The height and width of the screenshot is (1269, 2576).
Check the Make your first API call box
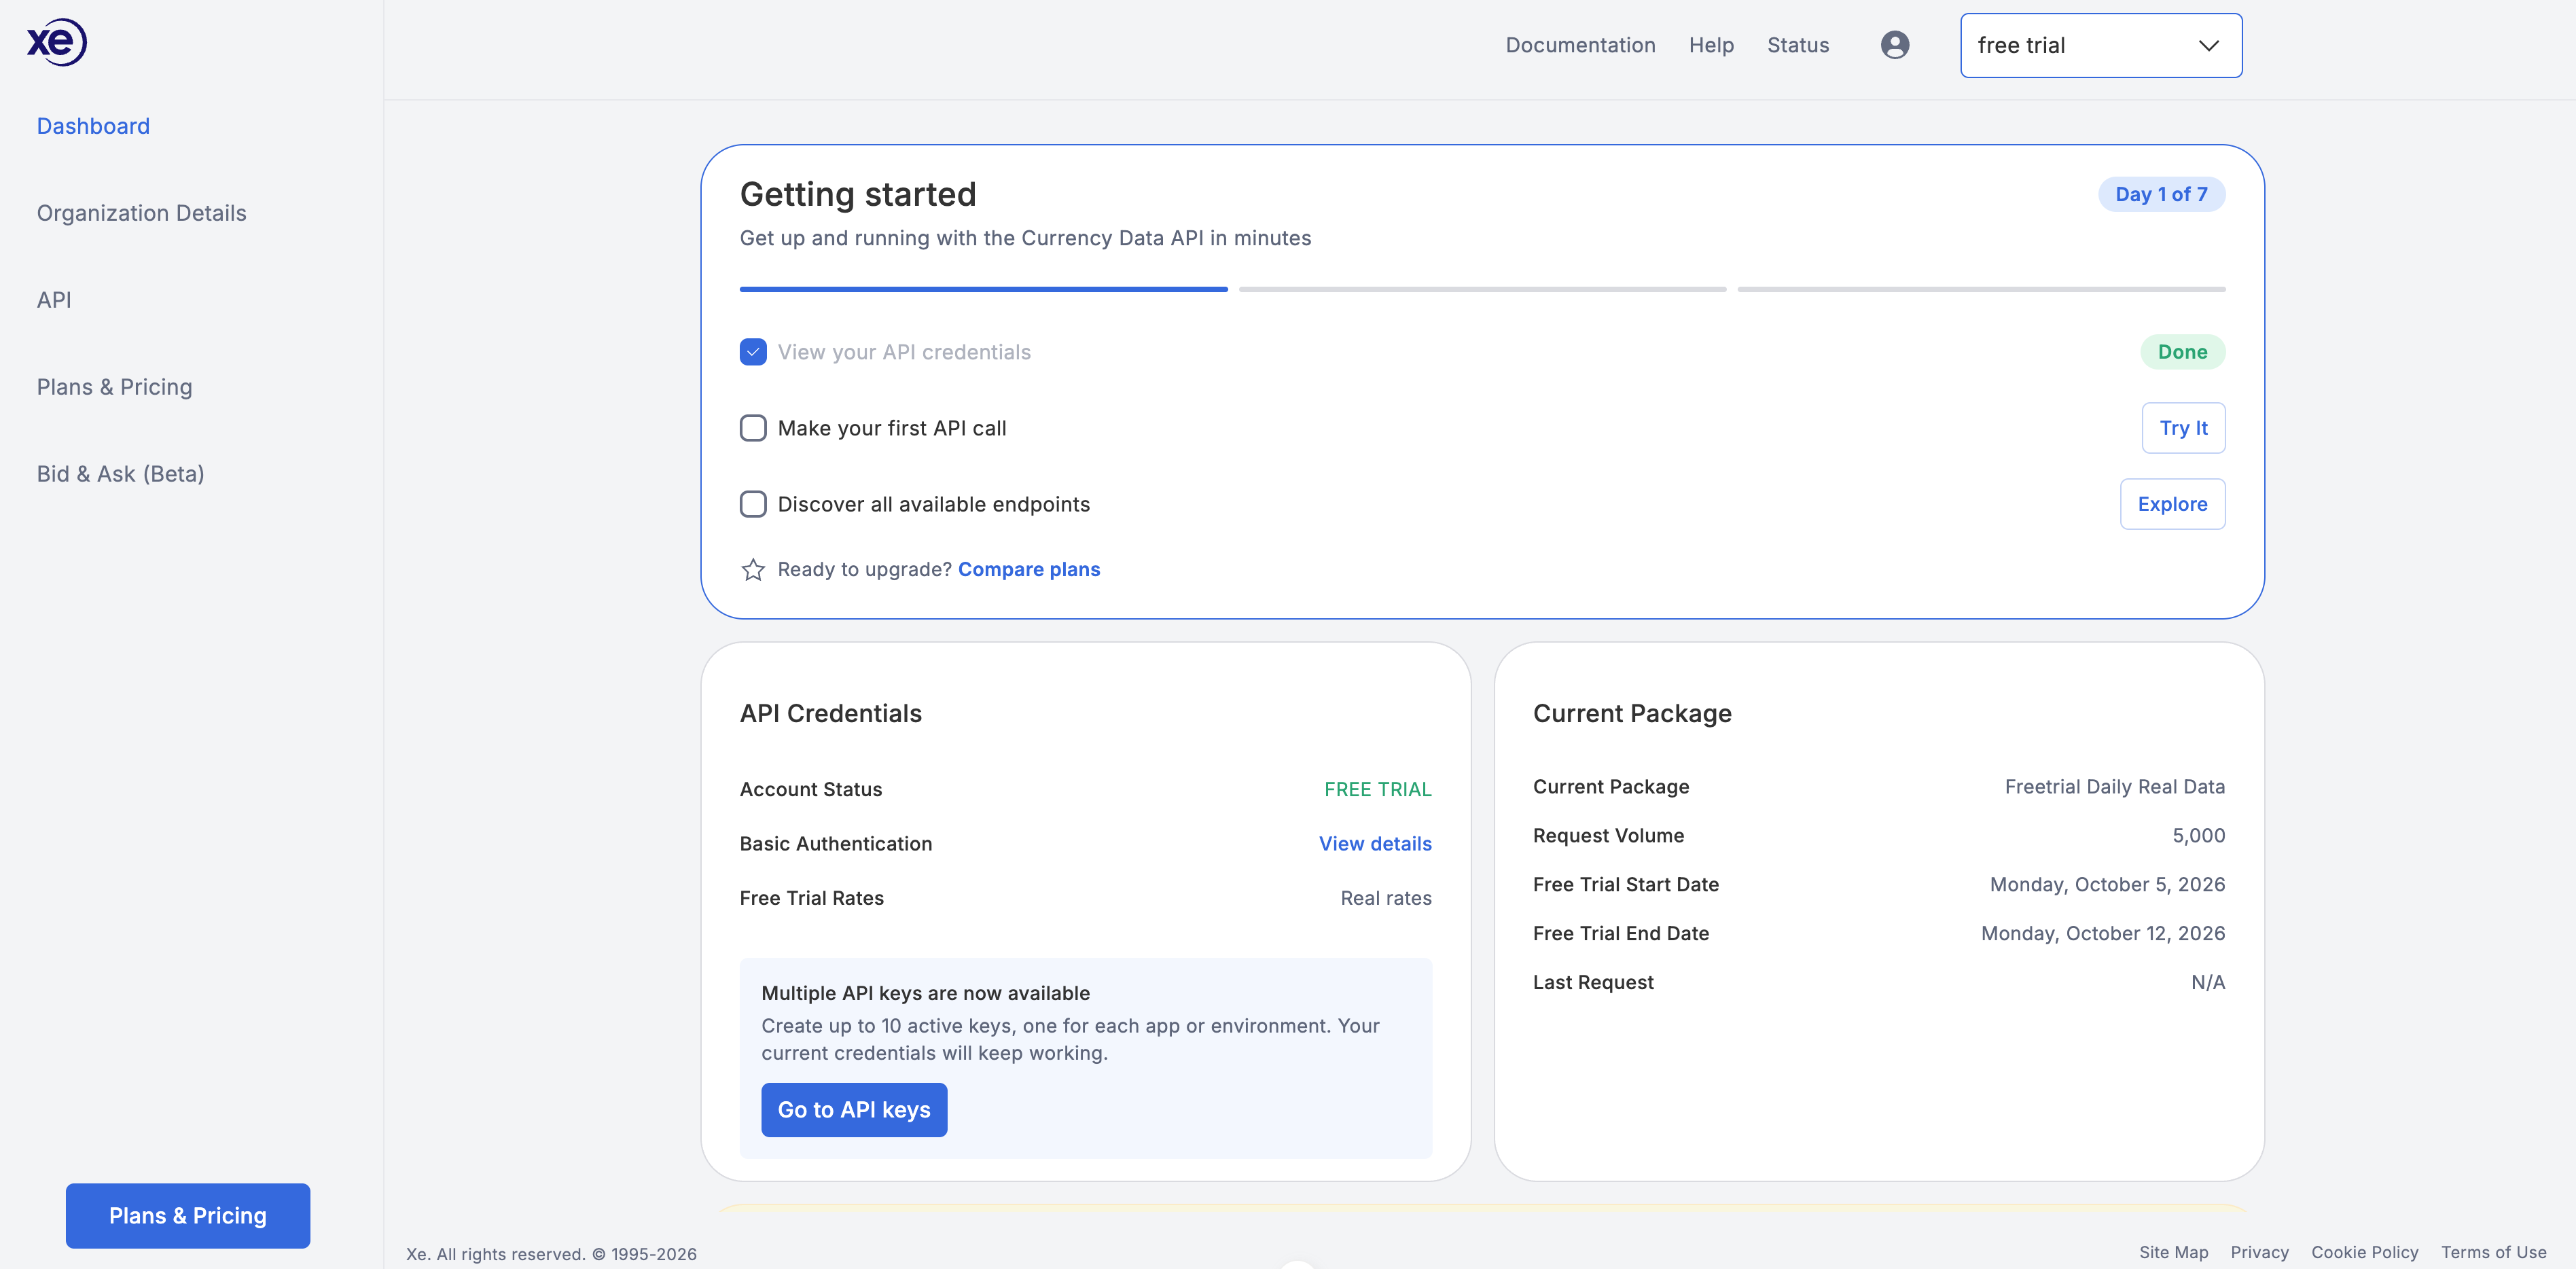coord(753,428)
